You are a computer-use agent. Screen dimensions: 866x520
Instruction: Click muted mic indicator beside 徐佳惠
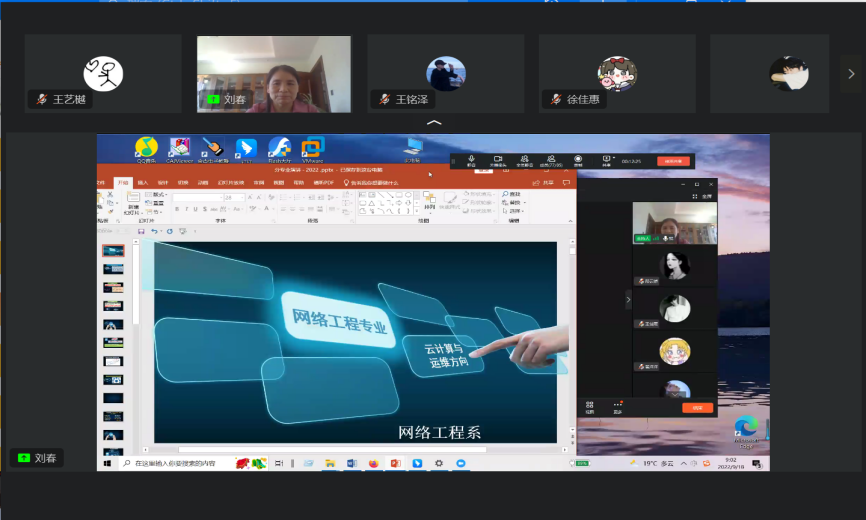pyautogui.click(x=557, y=100)
